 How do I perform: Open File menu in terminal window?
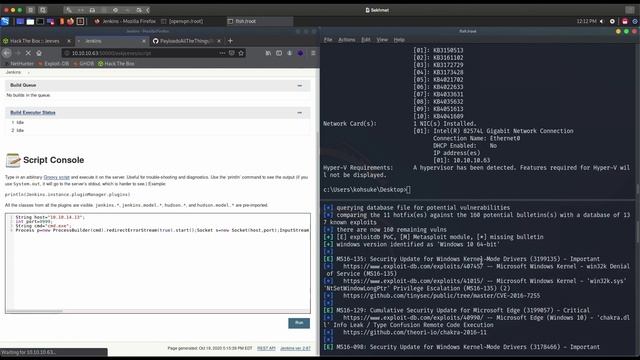coord(328,40)
